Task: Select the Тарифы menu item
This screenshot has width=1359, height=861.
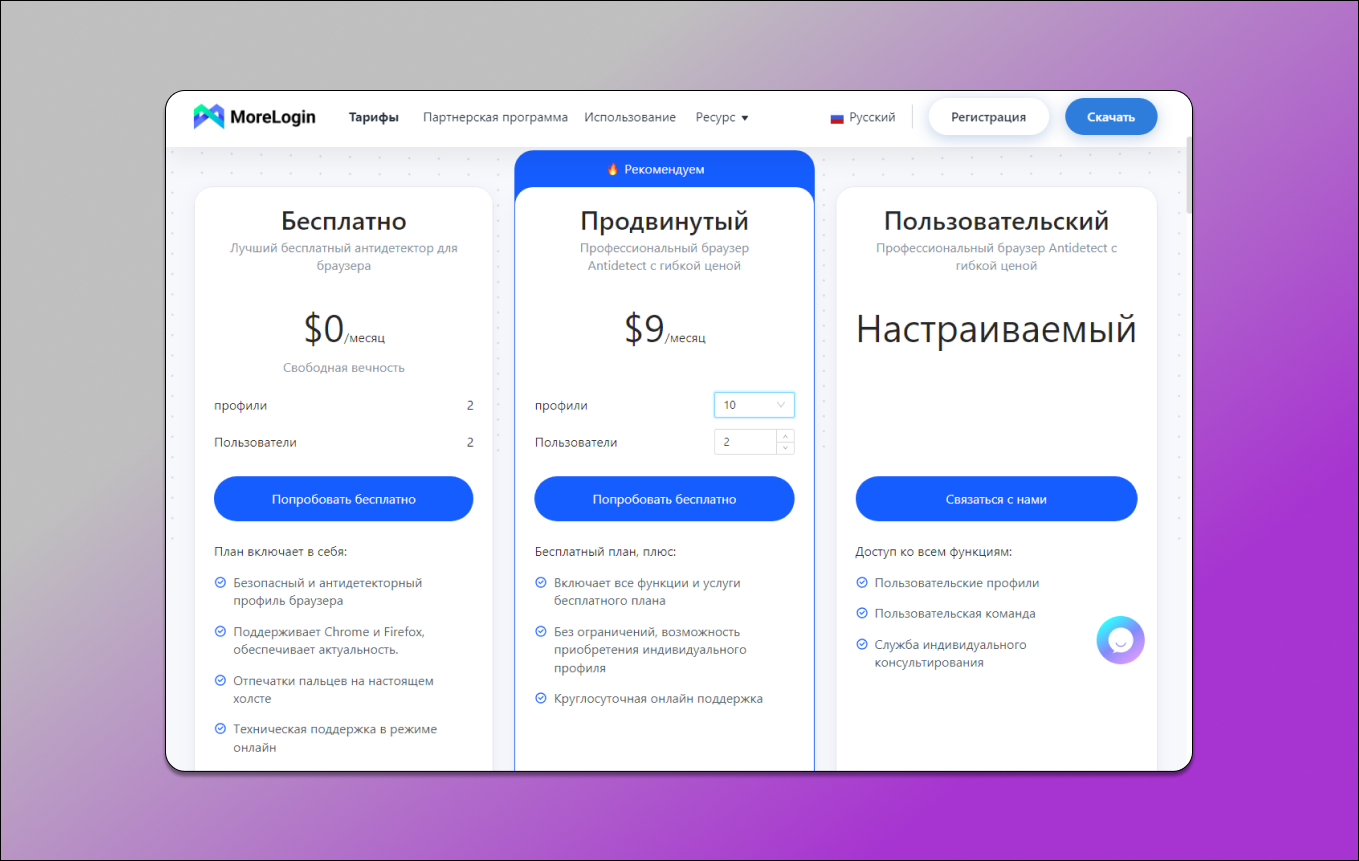Action: (373, 117)
